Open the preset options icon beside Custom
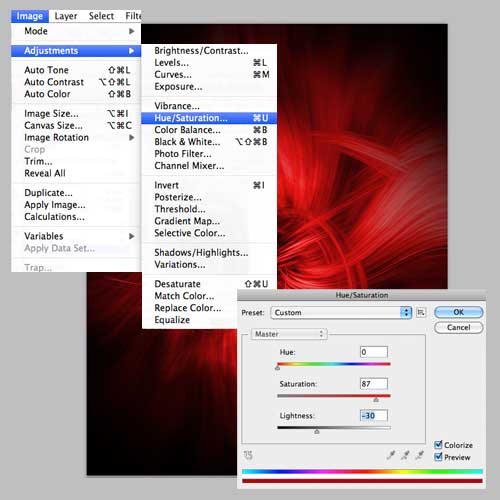The width and height of the screenshot is (500, 500). point(421,312)
